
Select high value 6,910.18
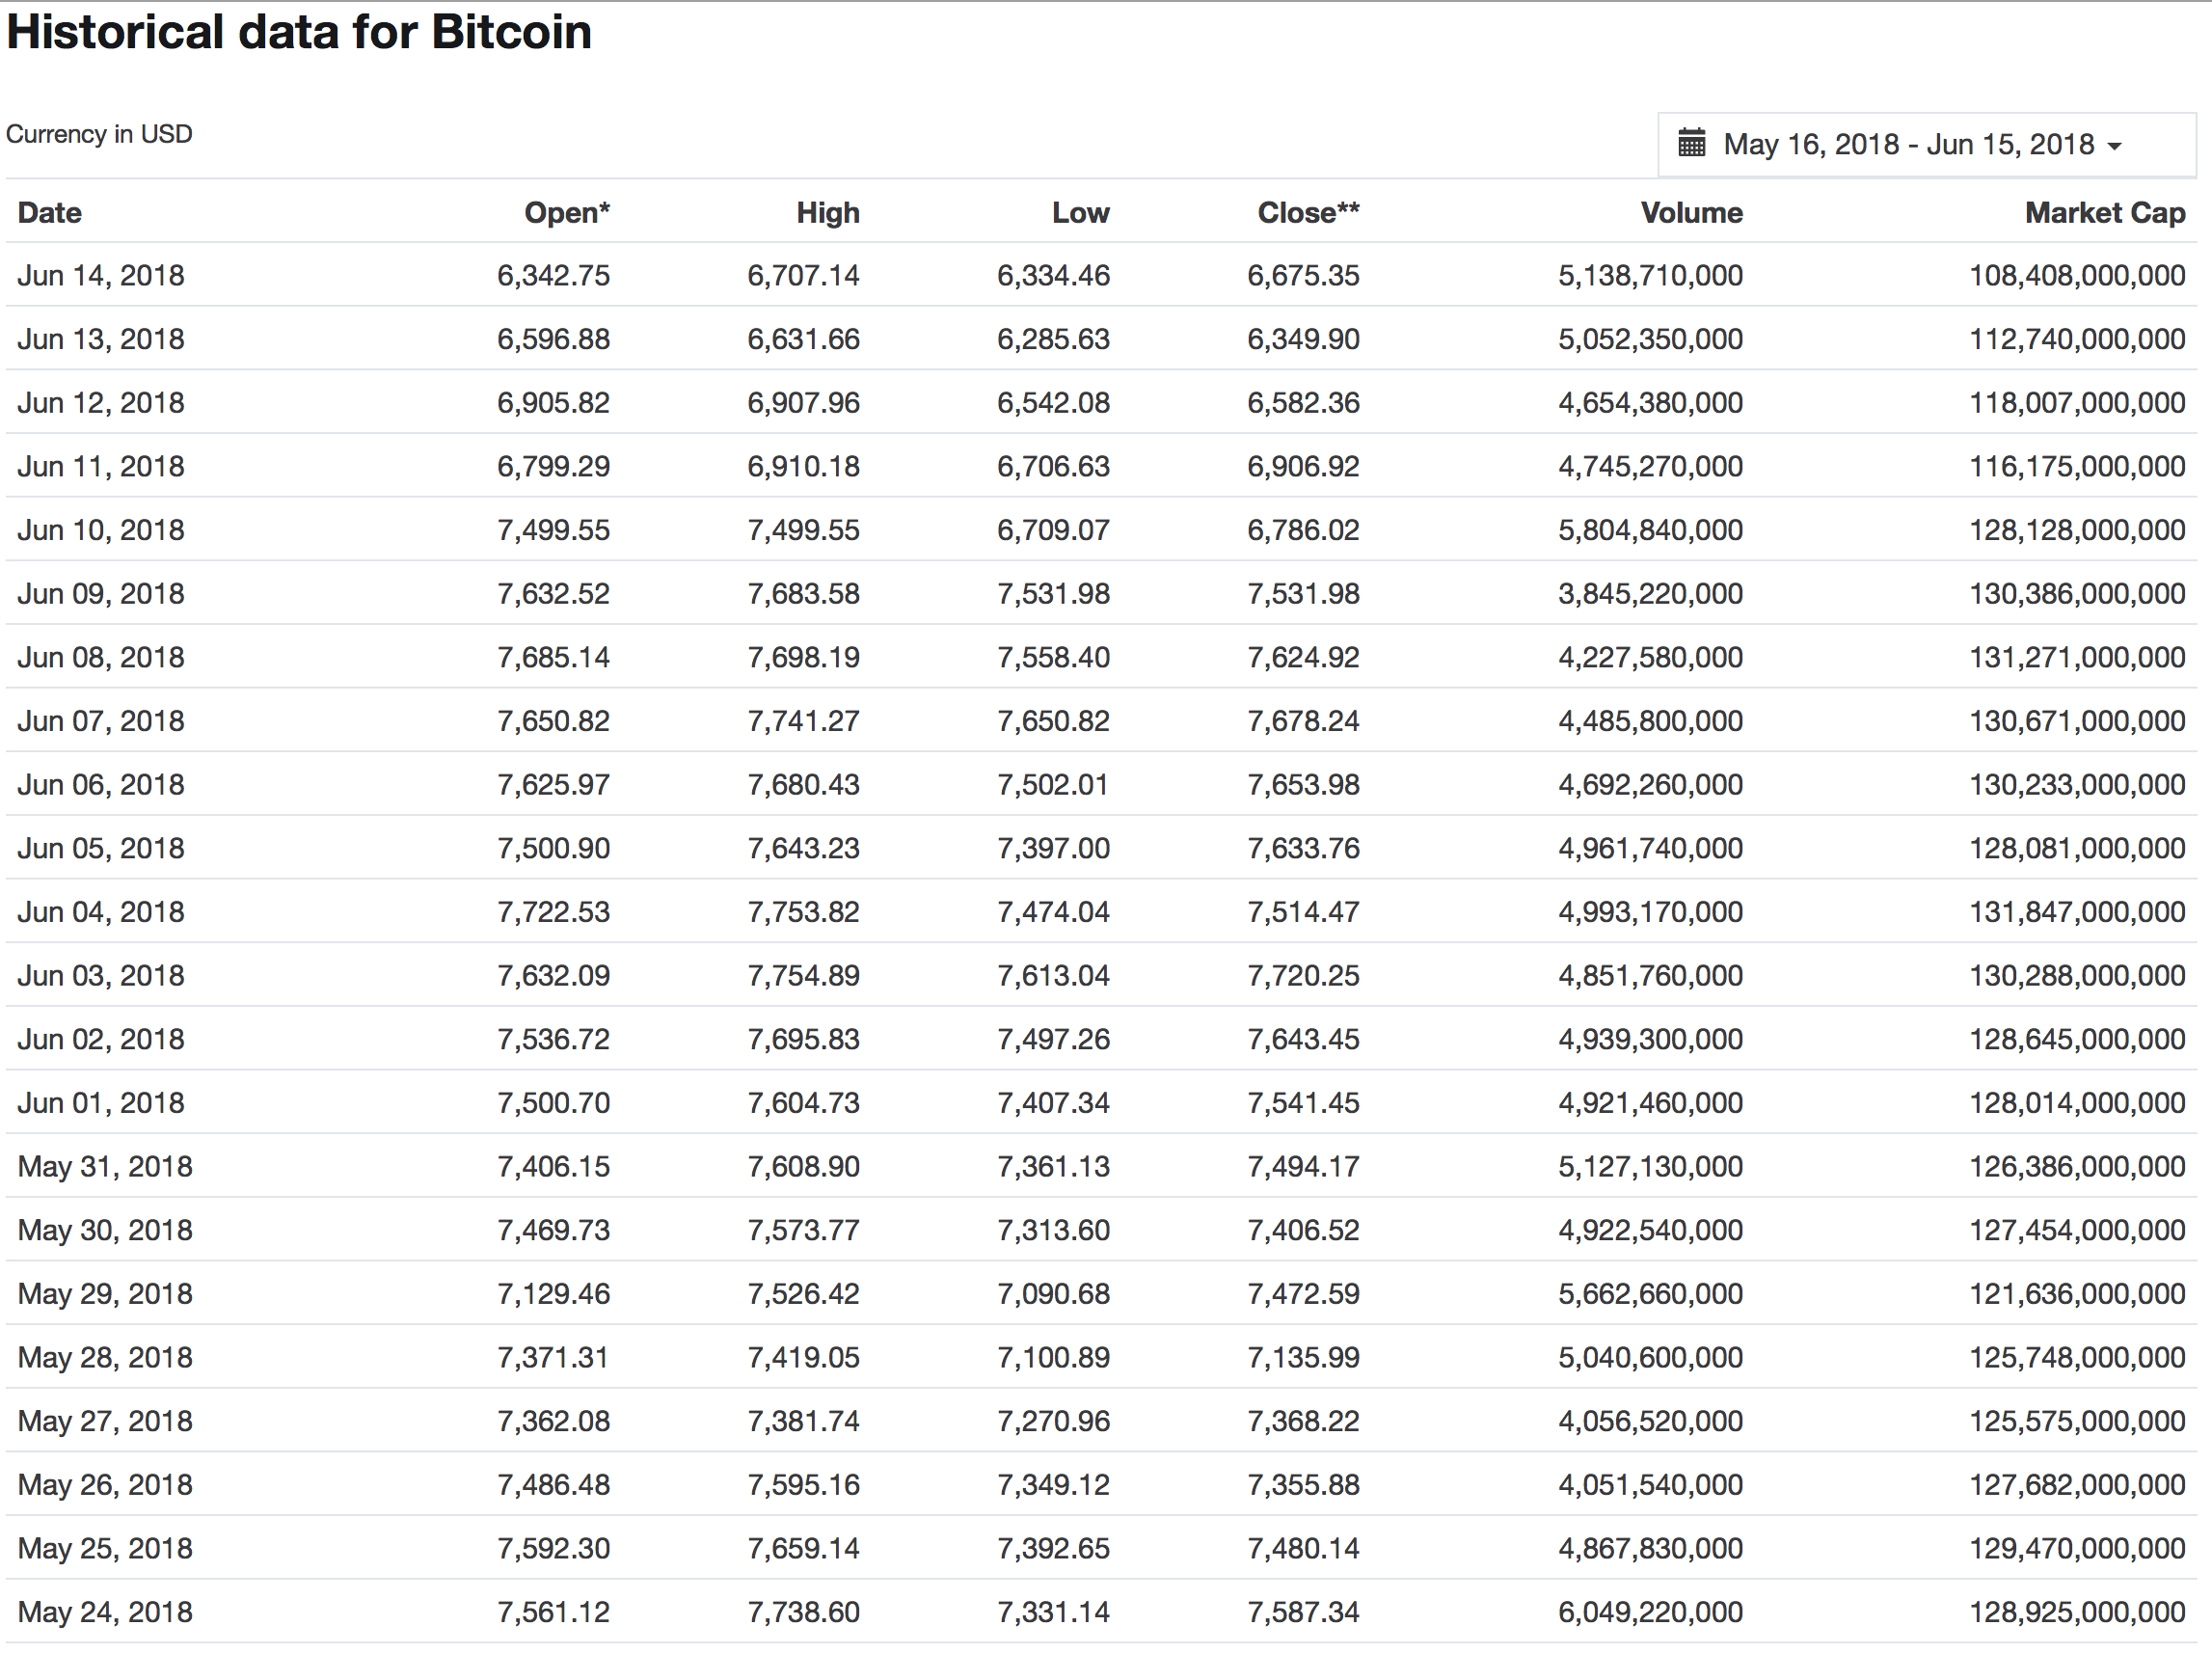pyautogui.click(x=803, y=466)
